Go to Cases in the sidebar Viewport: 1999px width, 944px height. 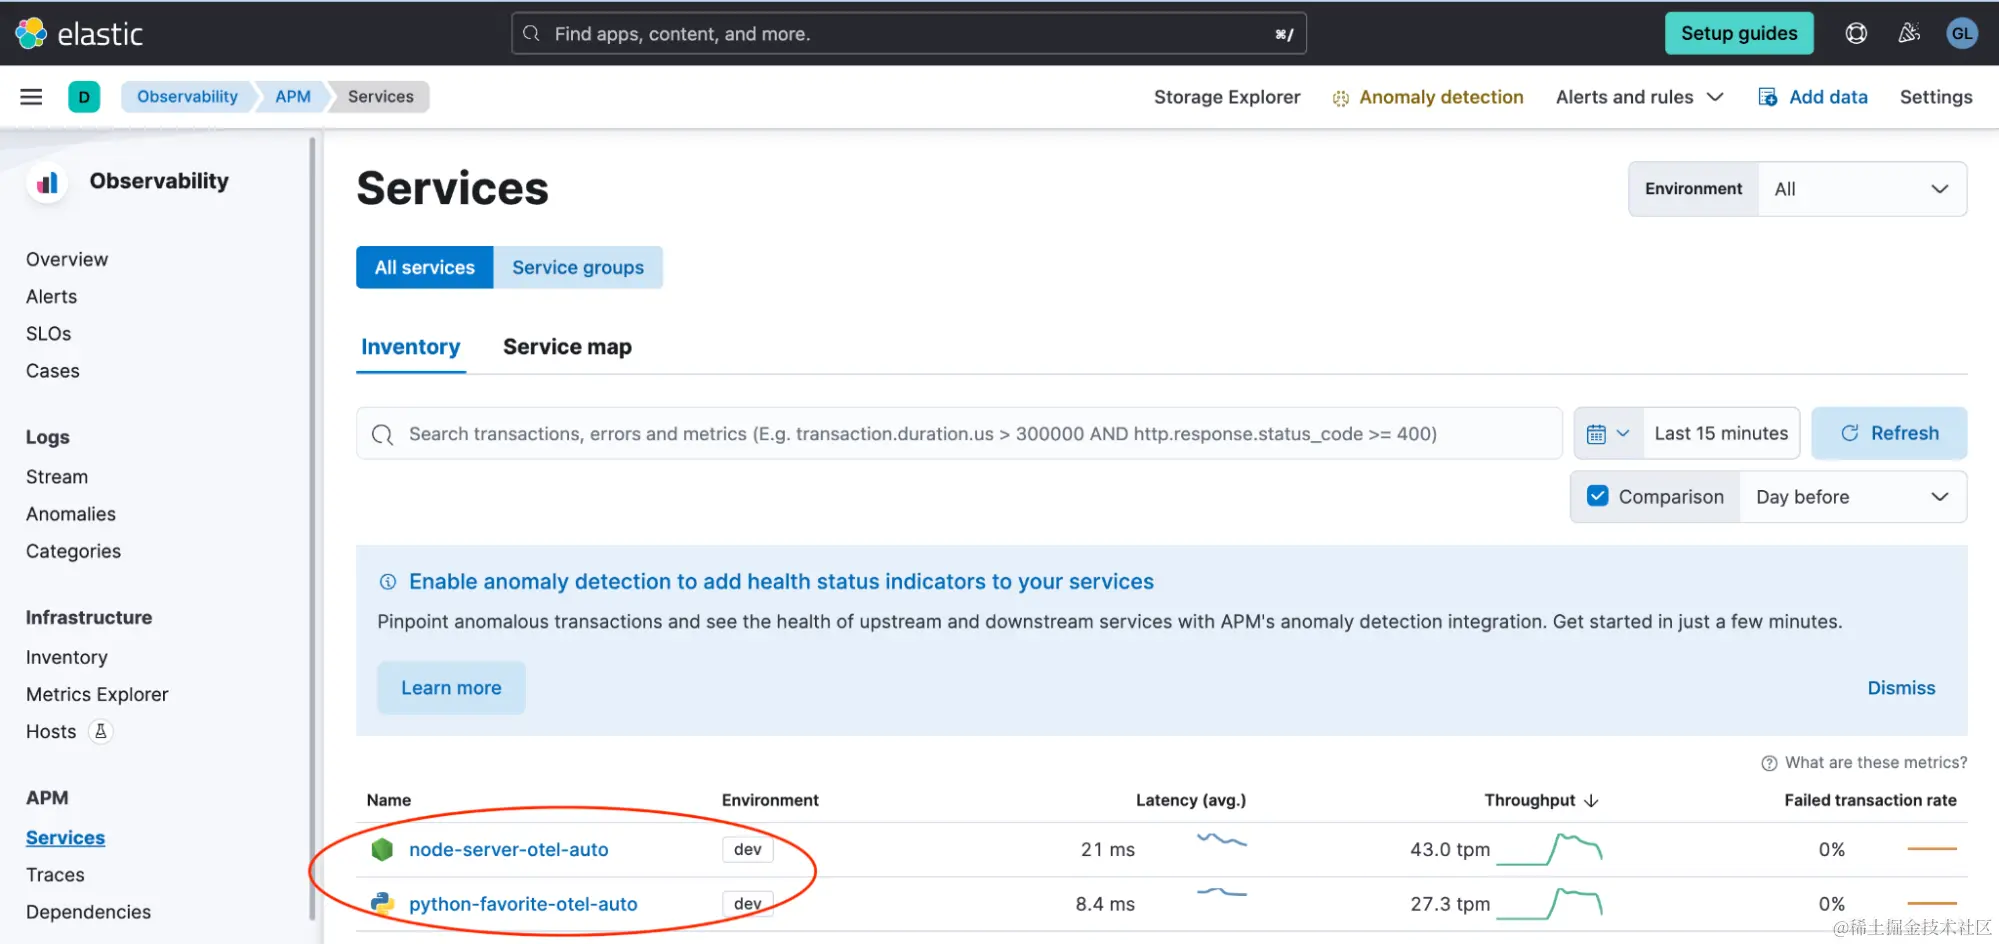point(52,371)
